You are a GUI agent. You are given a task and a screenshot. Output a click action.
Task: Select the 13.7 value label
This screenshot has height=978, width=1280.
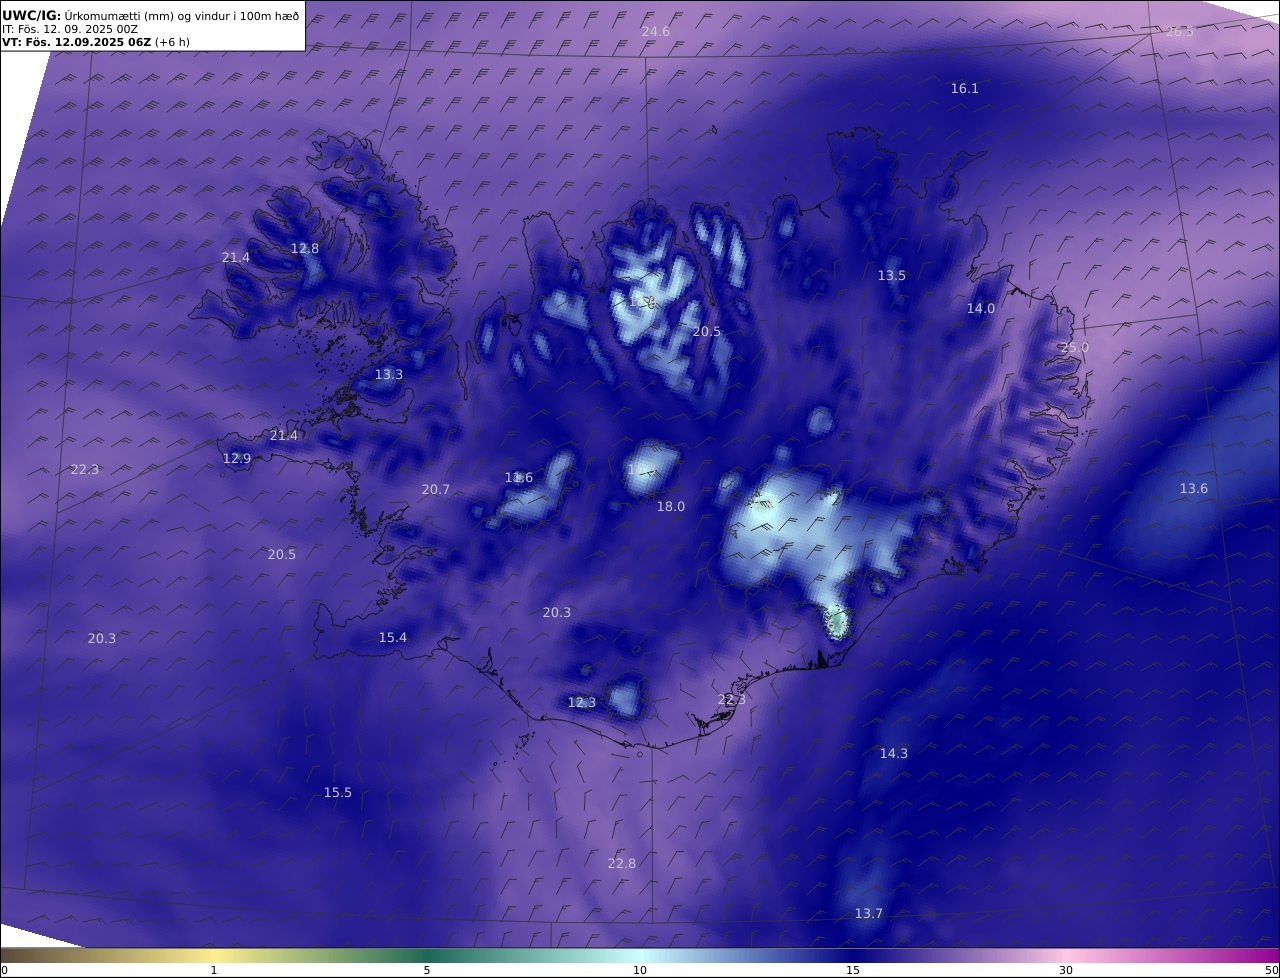tap(869, 914)
